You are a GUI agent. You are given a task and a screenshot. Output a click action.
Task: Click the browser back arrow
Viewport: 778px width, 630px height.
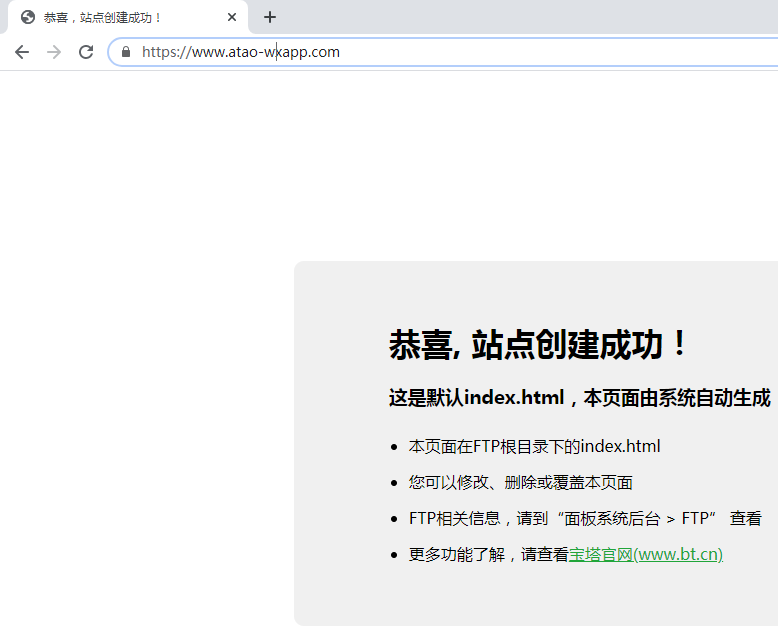[x=22, y=52]
